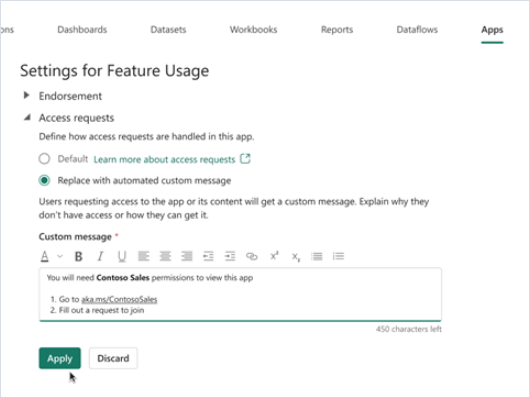Align text to the right
Viewport: 530px width, 397px height.
187,256
